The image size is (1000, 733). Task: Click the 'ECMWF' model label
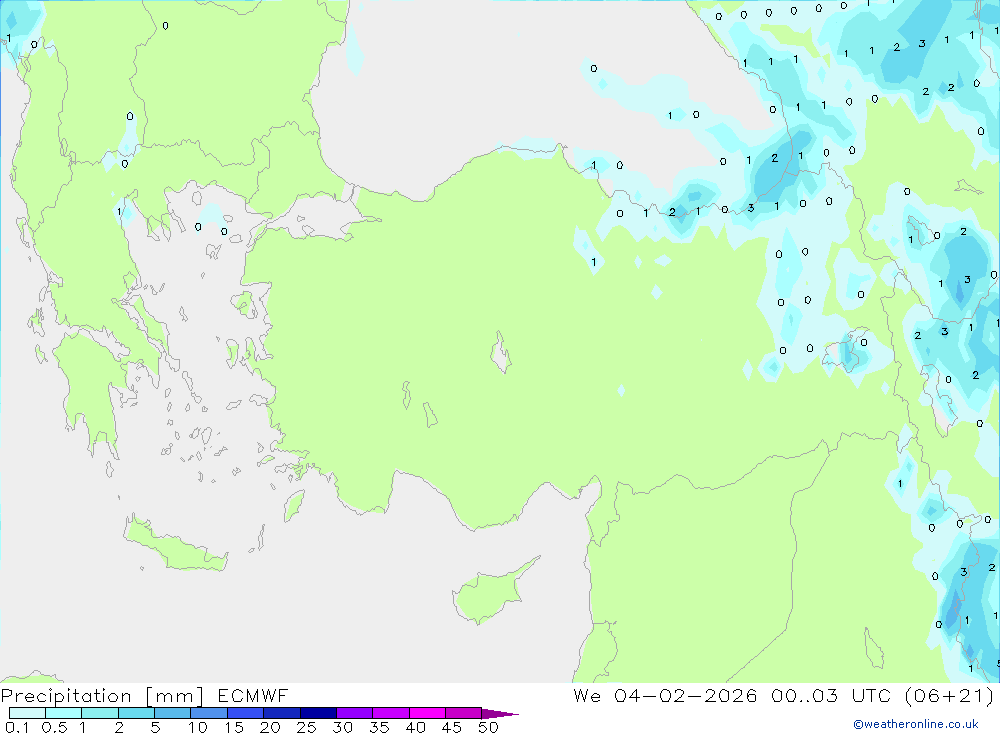[253, 695]
